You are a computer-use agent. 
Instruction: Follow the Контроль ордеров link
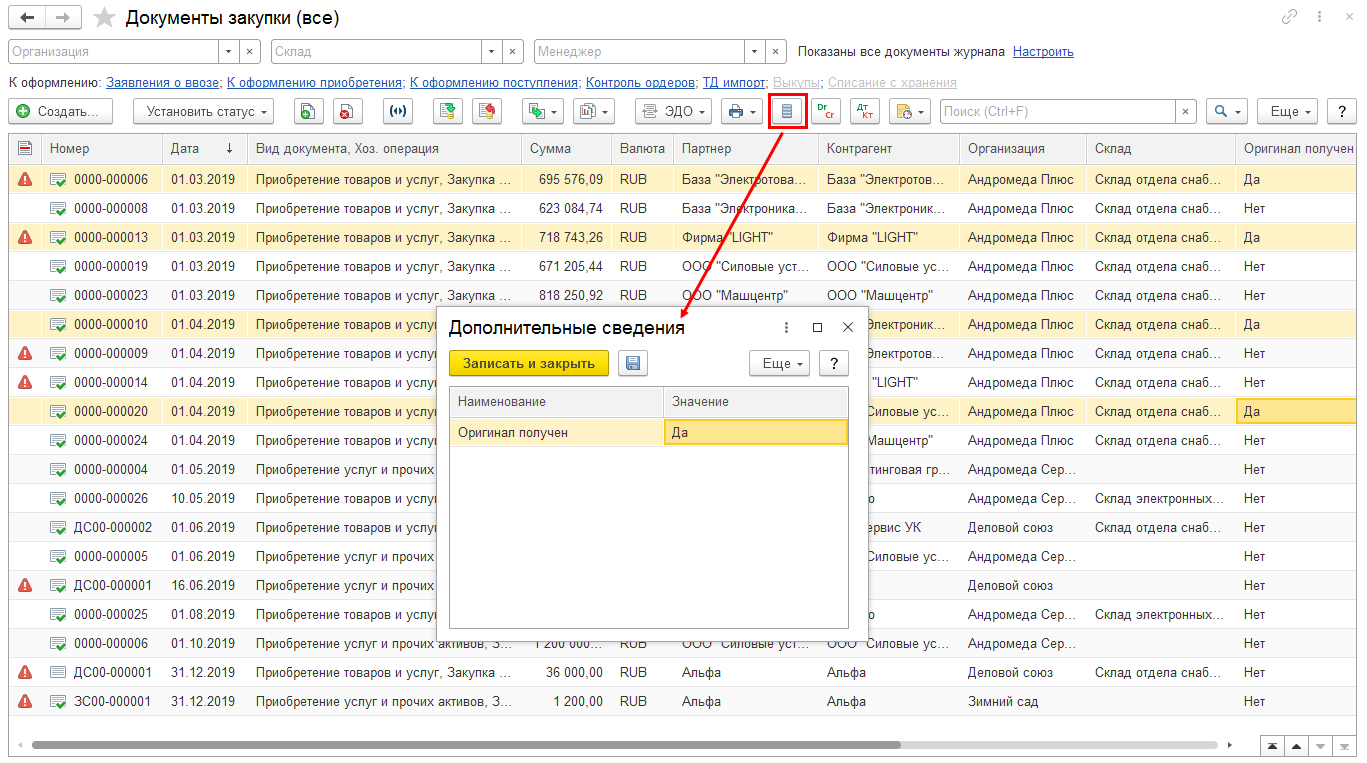(639, 82)
